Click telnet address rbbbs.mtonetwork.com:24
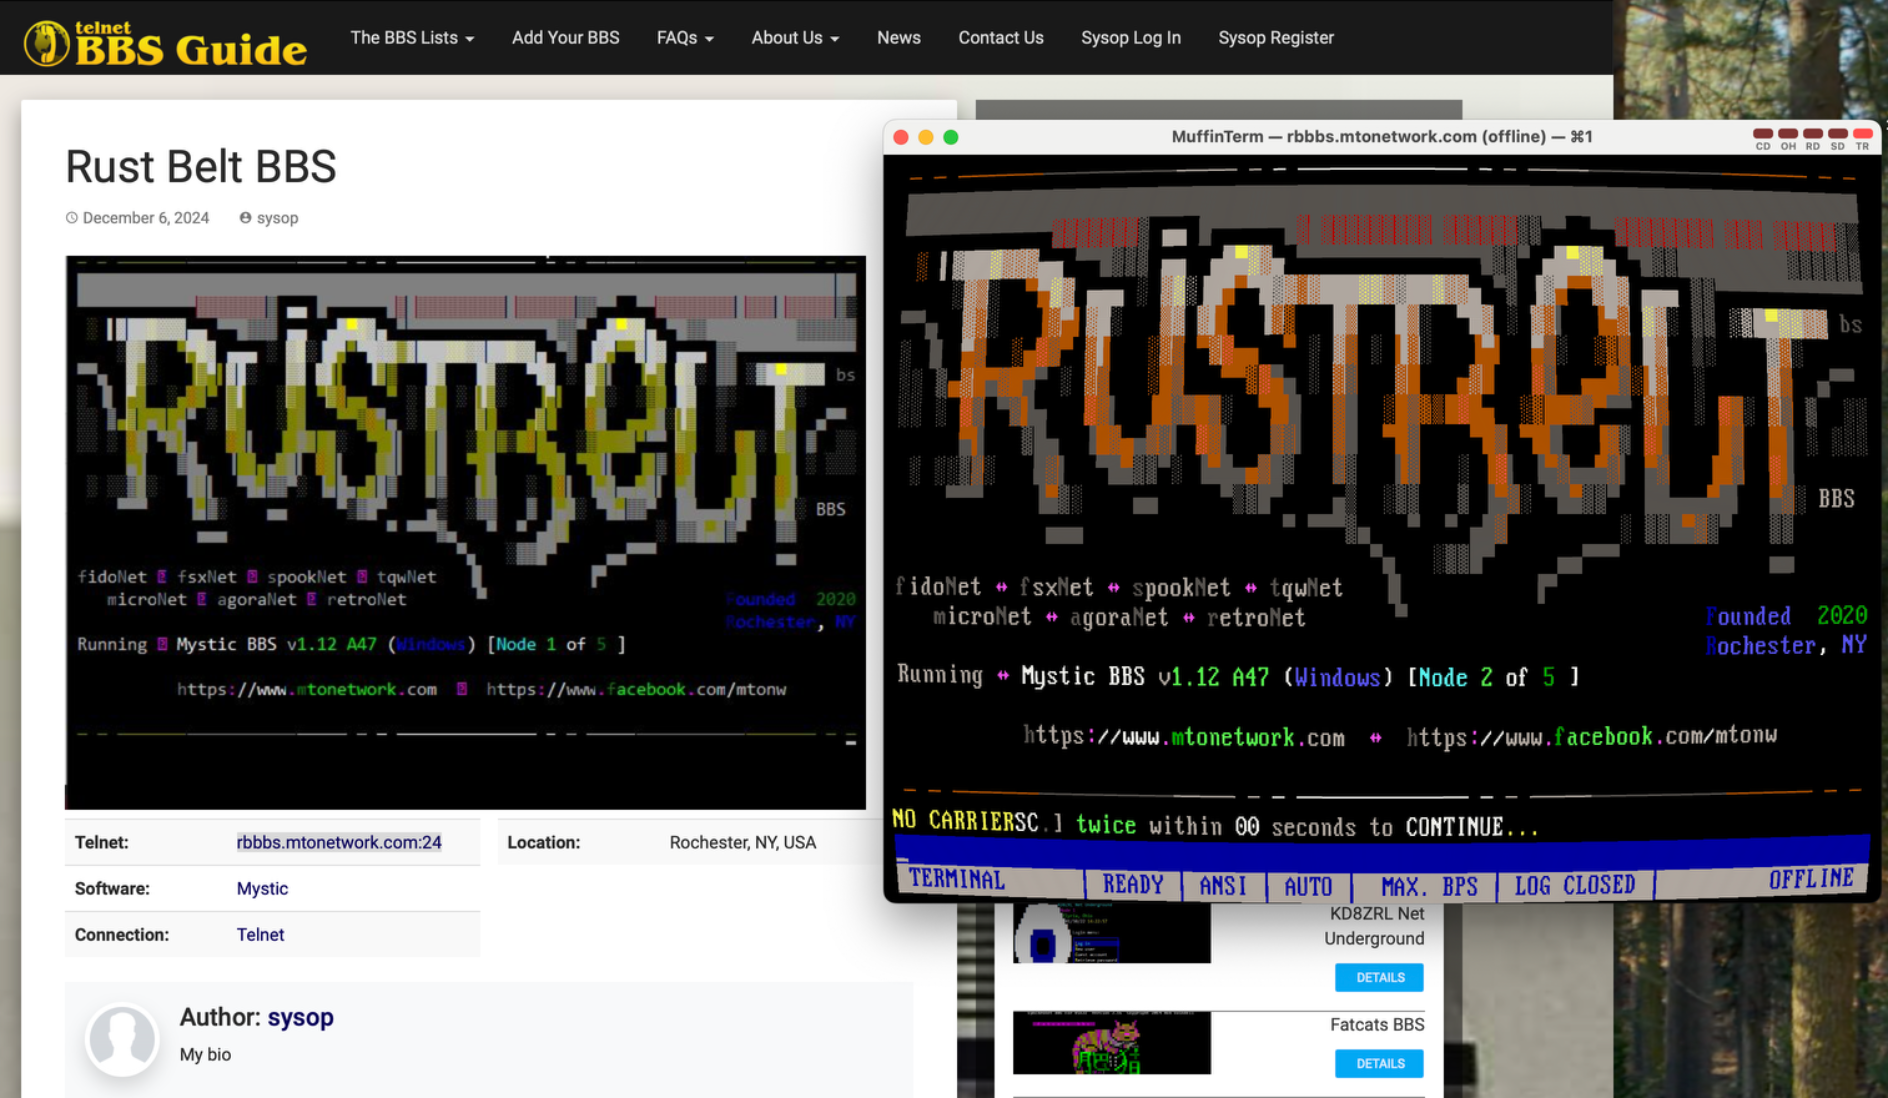Screen dimensions: 1888x1098 [x=339, y=842]
